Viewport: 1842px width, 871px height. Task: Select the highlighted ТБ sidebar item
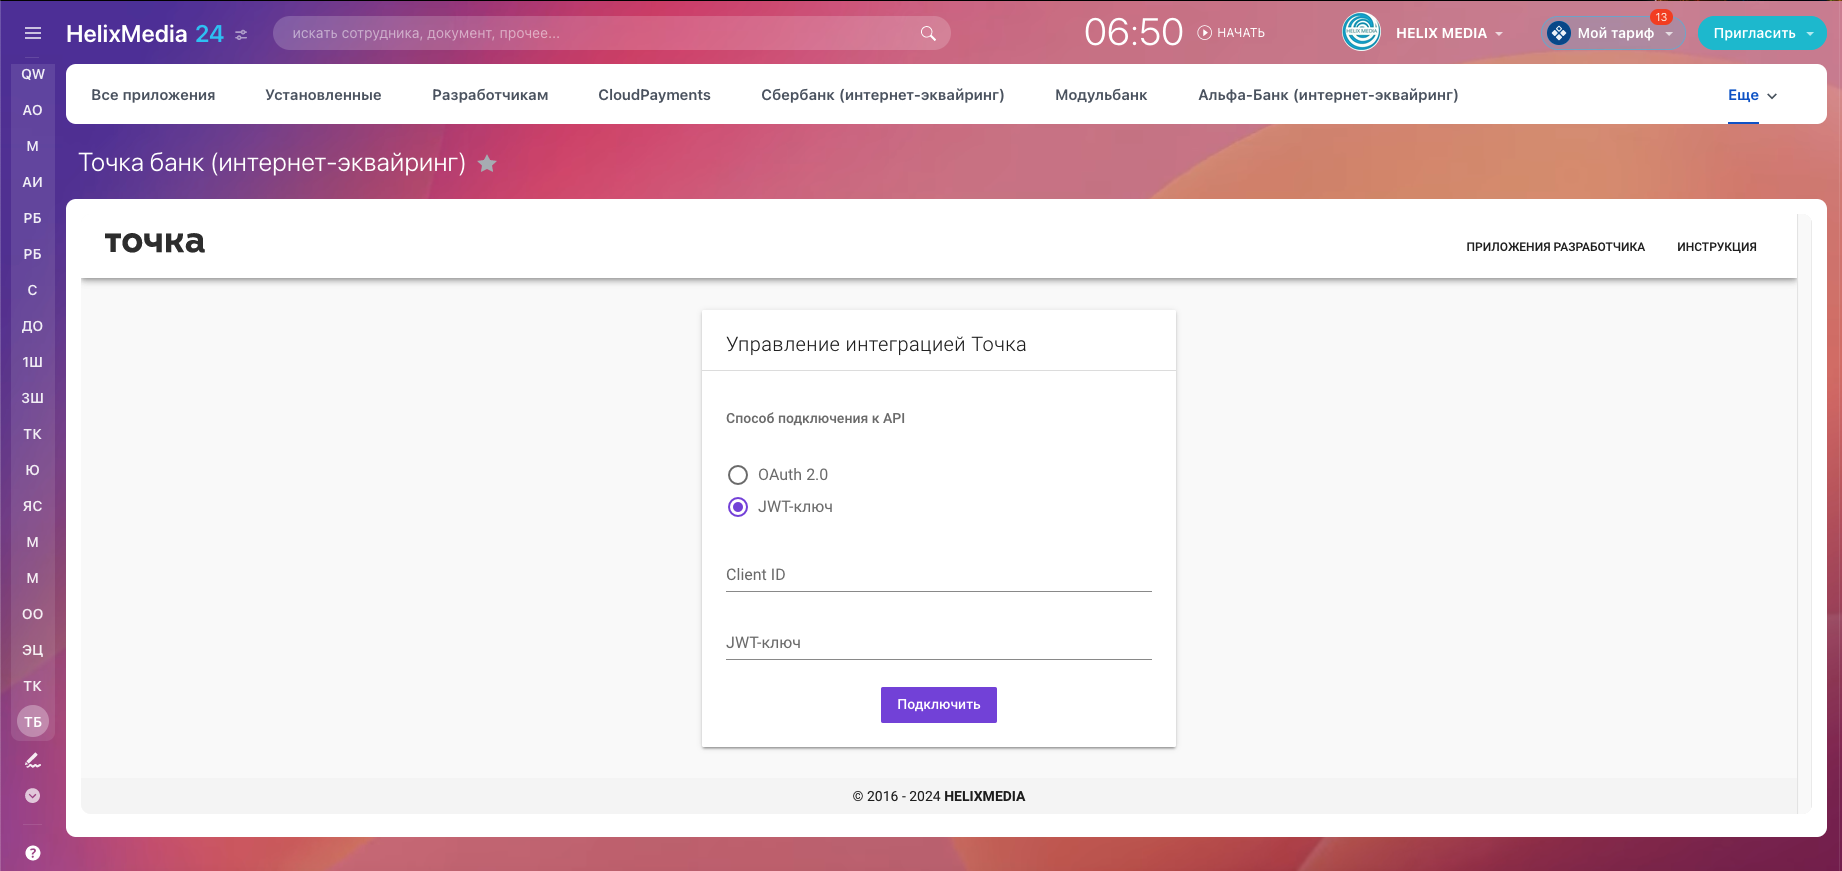click(x=33, y=721)
